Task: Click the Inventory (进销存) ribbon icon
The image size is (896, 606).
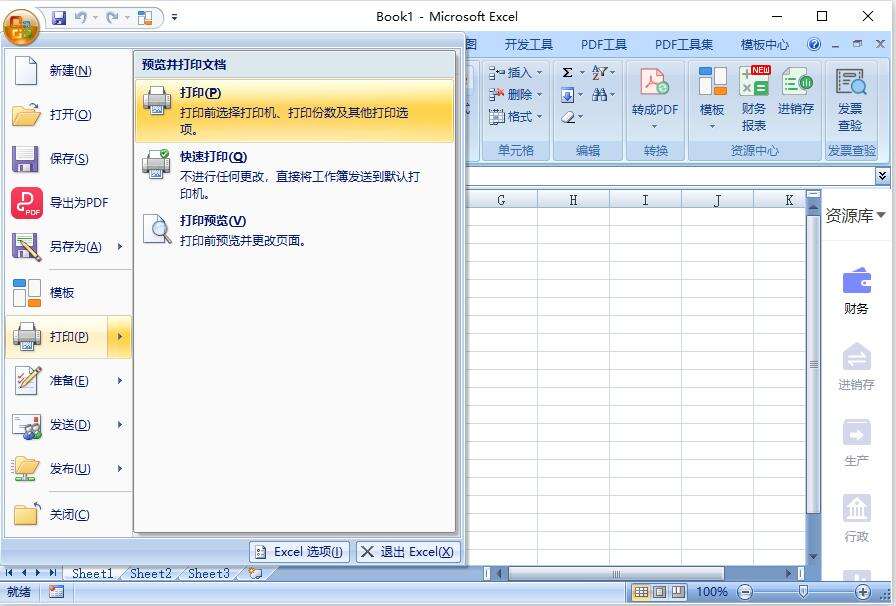Action: pyautogui.click(x=795, y=91)
